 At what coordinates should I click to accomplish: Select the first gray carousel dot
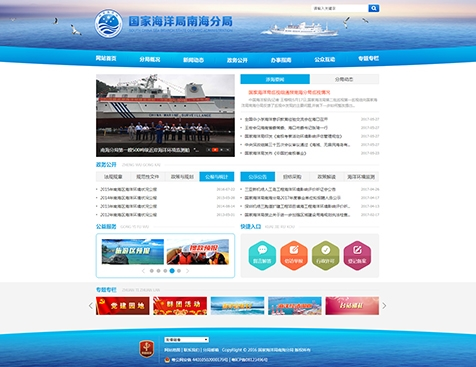[152, 271]
